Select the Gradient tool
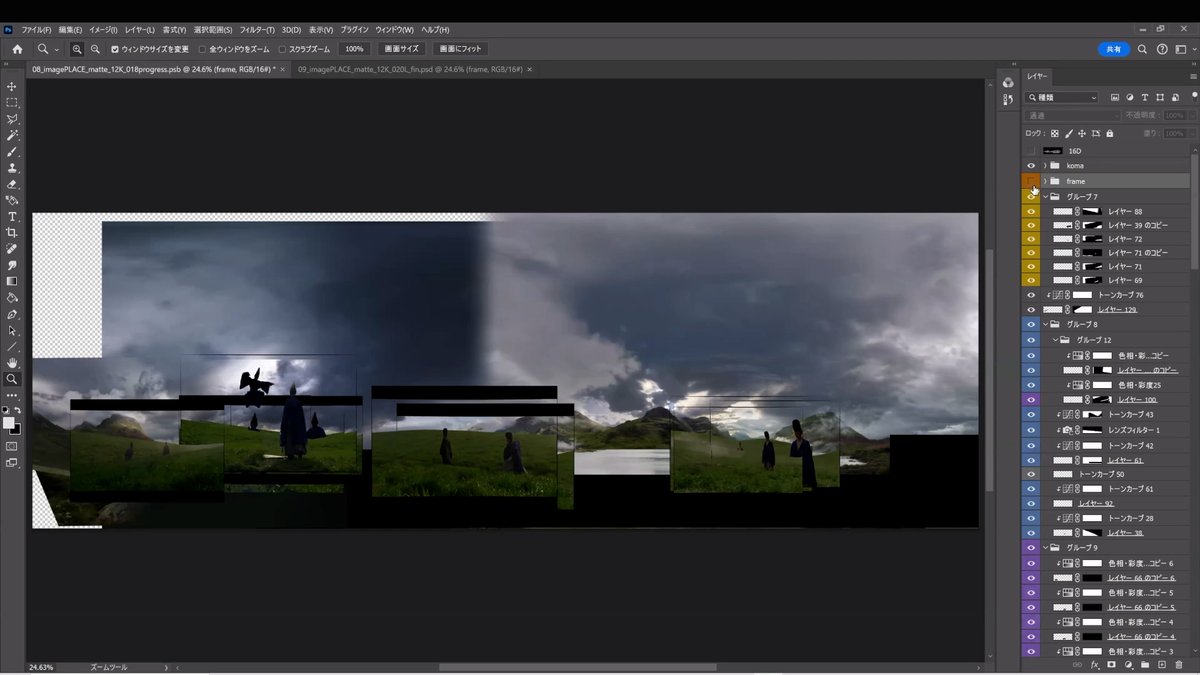1200x675 pixels. (12, 281)
